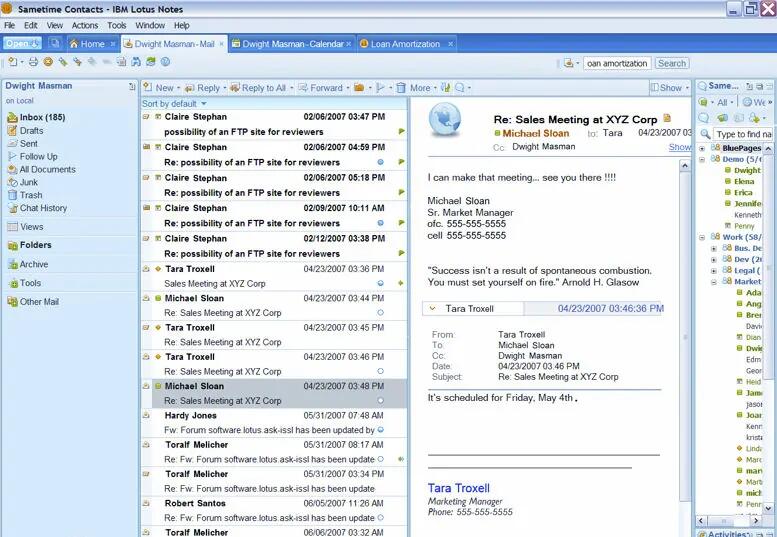Open the Inbox folder icon
This screenshot has width=777, height=537.
pos(12,118)
